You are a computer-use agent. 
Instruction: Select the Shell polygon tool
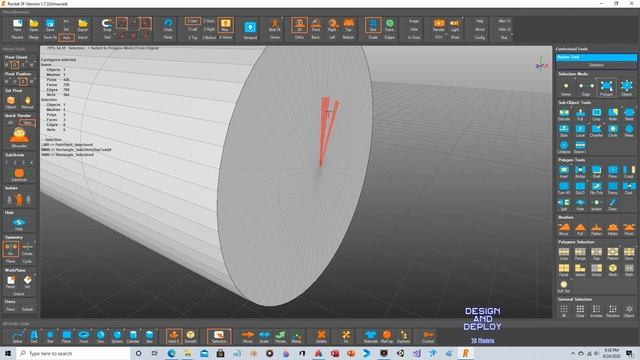pyautogui.click(x=596, y=170)
